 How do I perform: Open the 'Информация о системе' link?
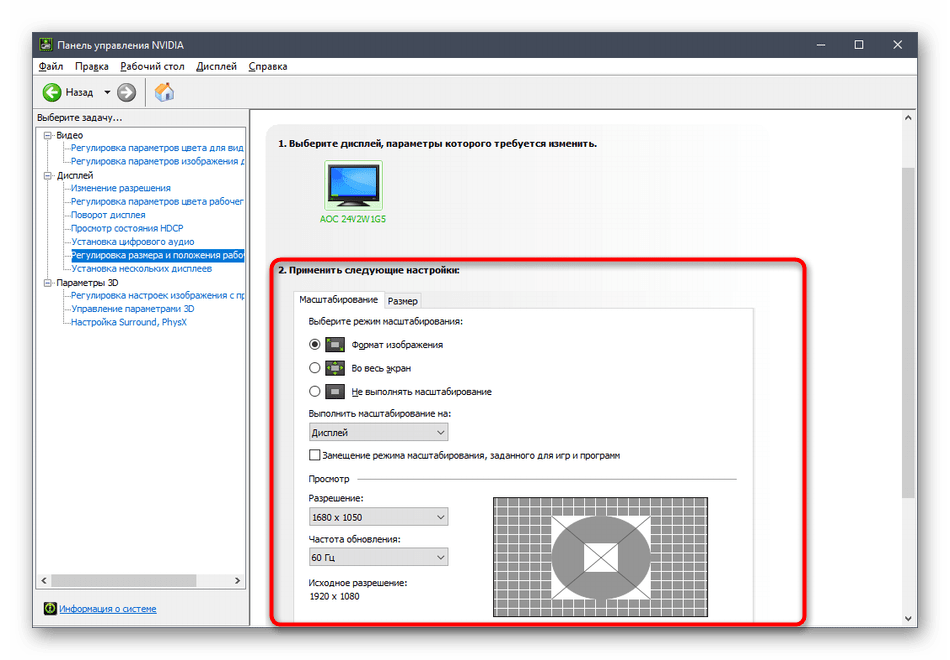tap(107, 608)
